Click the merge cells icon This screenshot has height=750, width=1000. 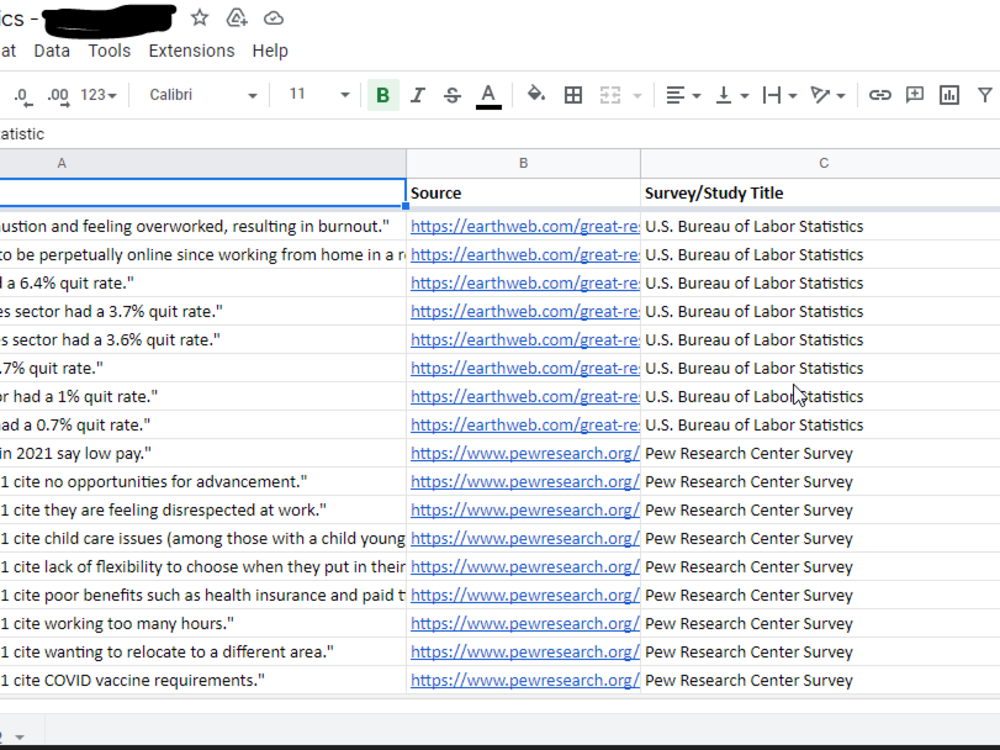coord(610,95)
